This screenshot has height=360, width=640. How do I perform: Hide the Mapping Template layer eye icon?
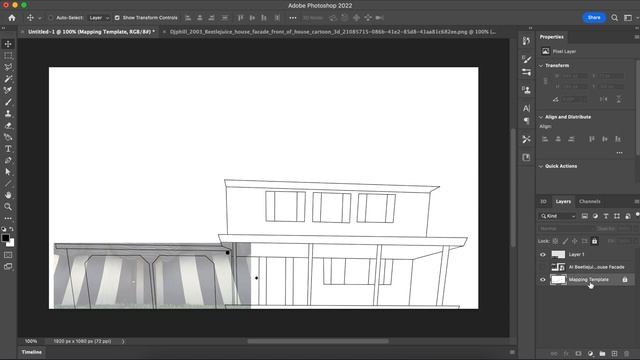click(543, 280)
